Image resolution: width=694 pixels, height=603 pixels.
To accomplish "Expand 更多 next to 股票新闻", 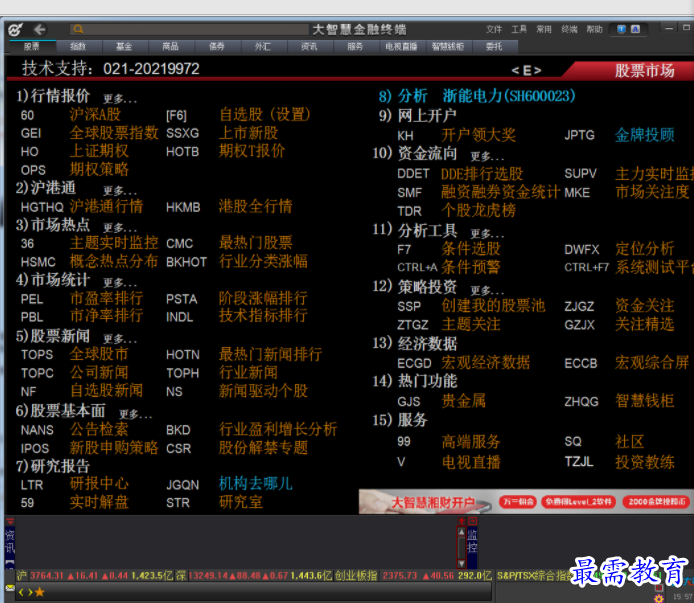I will [120, 339].
